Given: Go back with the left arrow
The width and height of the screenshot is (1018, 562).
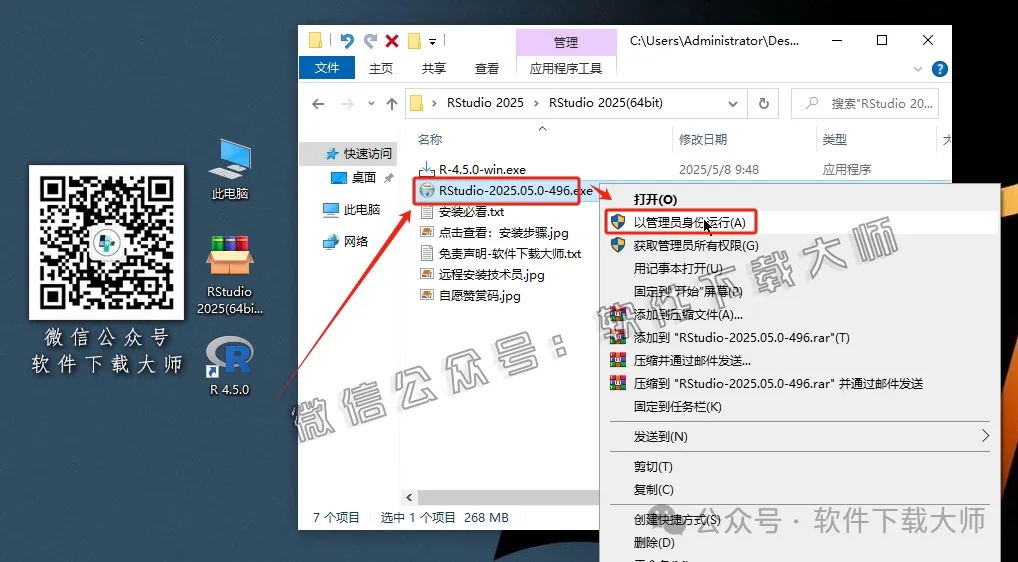Looking at the screenshot, I should [x=318, y=104].
